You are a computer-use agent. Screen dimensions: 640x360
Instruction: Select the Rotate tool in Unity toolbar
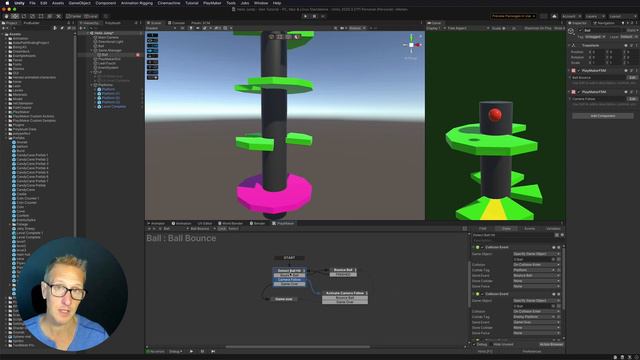click(24, 16)
